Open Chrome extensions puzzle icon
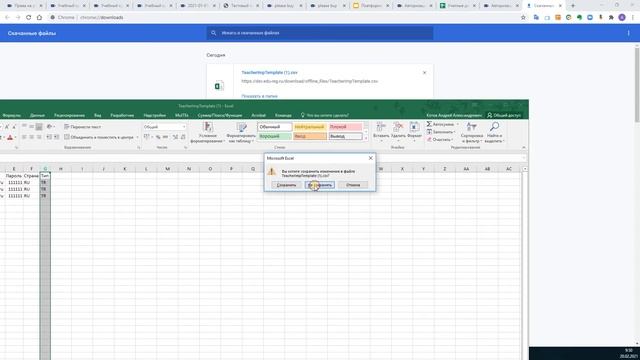640x360 pixels. pyautogui.click(x=611, y=18)
